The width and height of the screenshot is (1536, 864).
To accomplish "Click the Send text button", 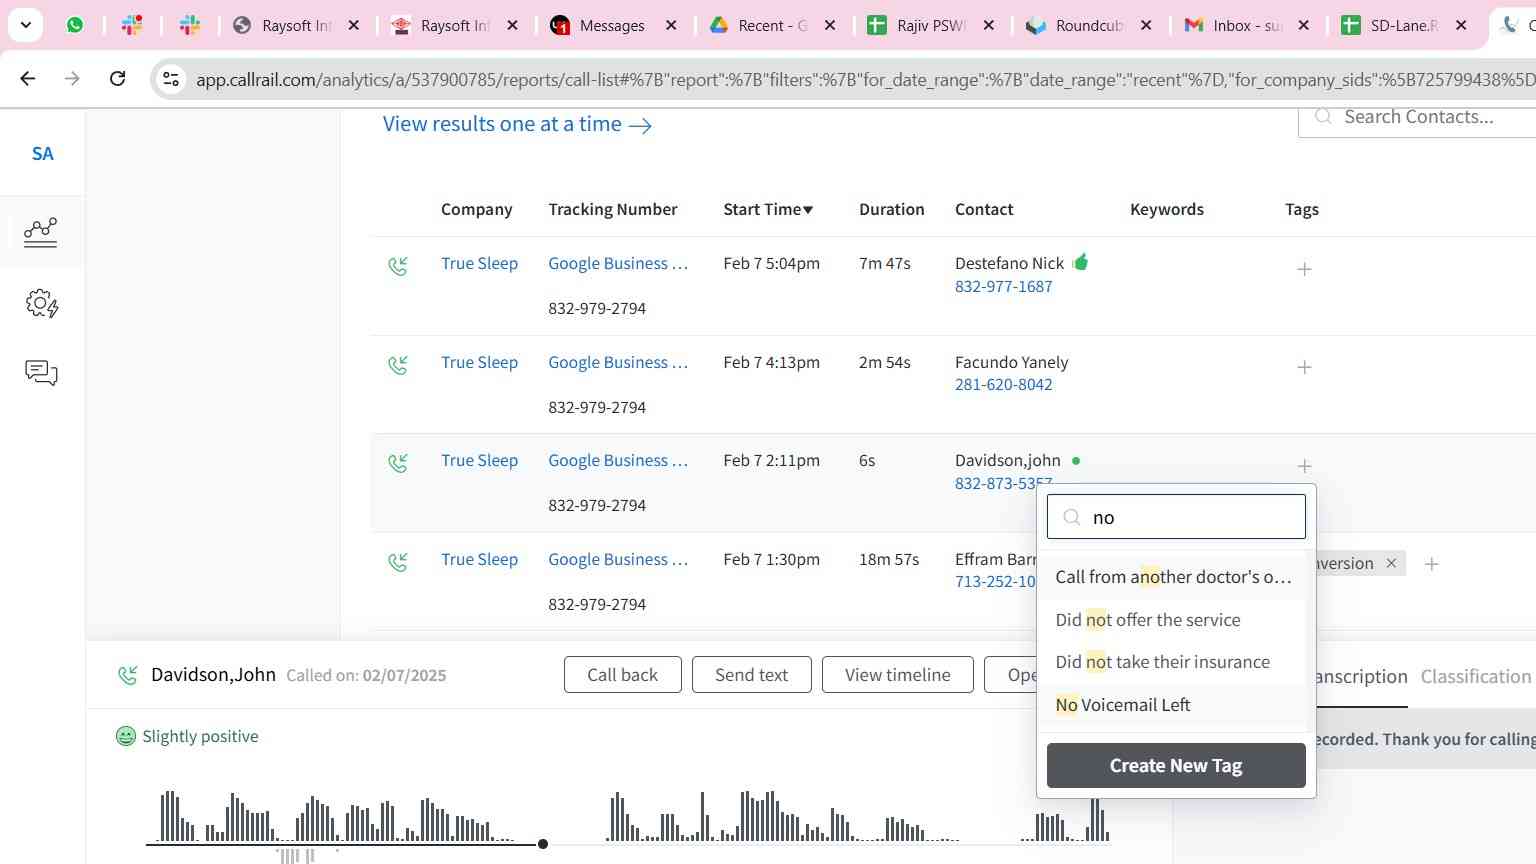I will 751,675.
